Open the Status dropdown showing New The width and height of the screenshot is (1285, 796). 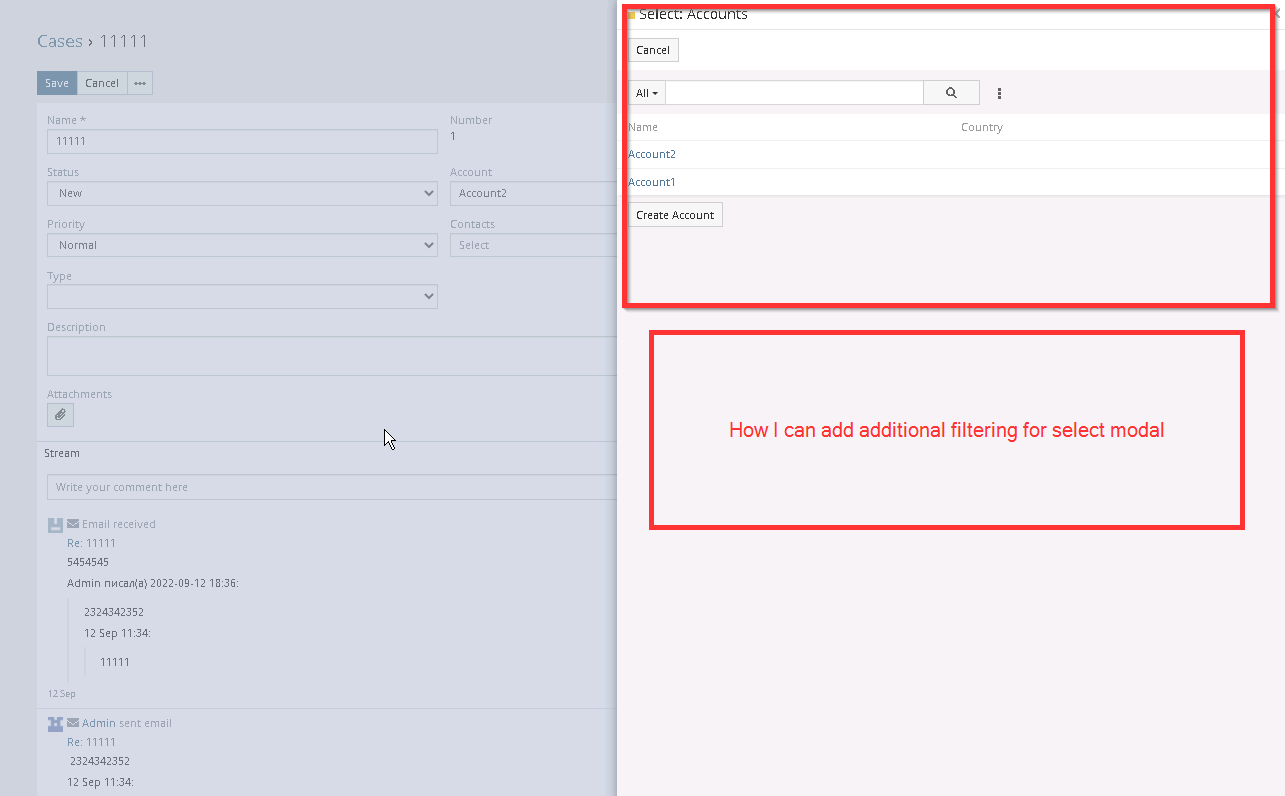(x=242, y=193)
